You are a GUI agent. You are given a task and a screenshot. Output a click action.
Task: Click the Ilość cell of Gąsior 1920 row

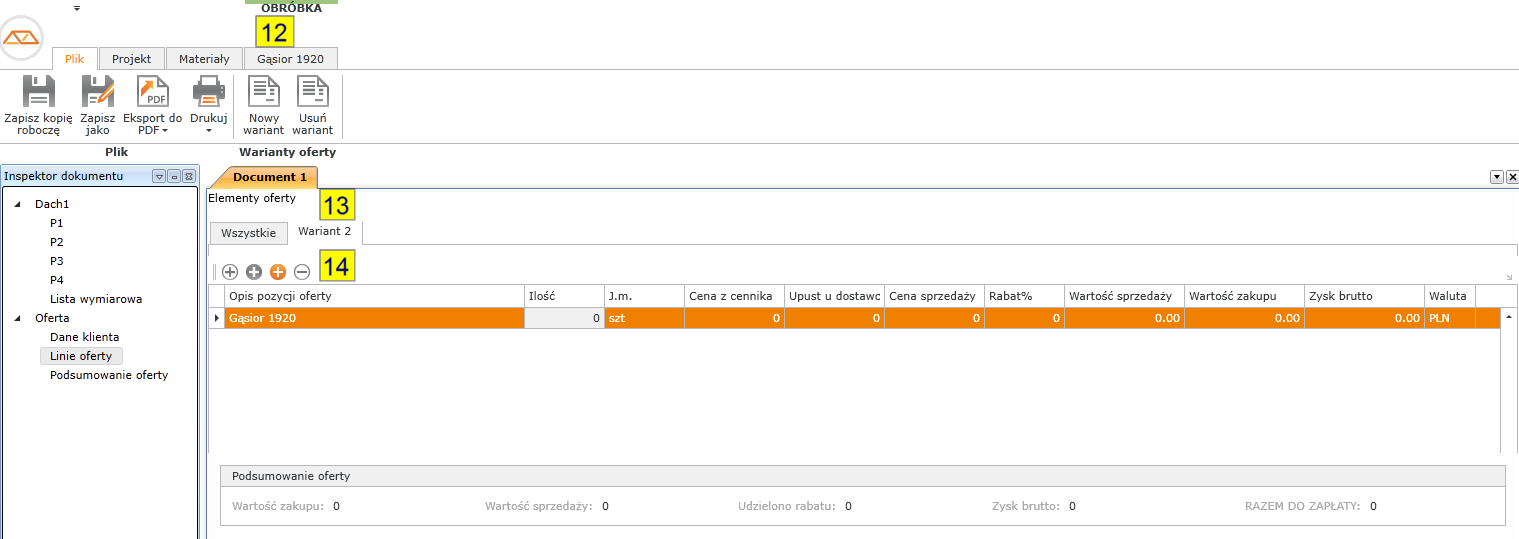point(564,318)
